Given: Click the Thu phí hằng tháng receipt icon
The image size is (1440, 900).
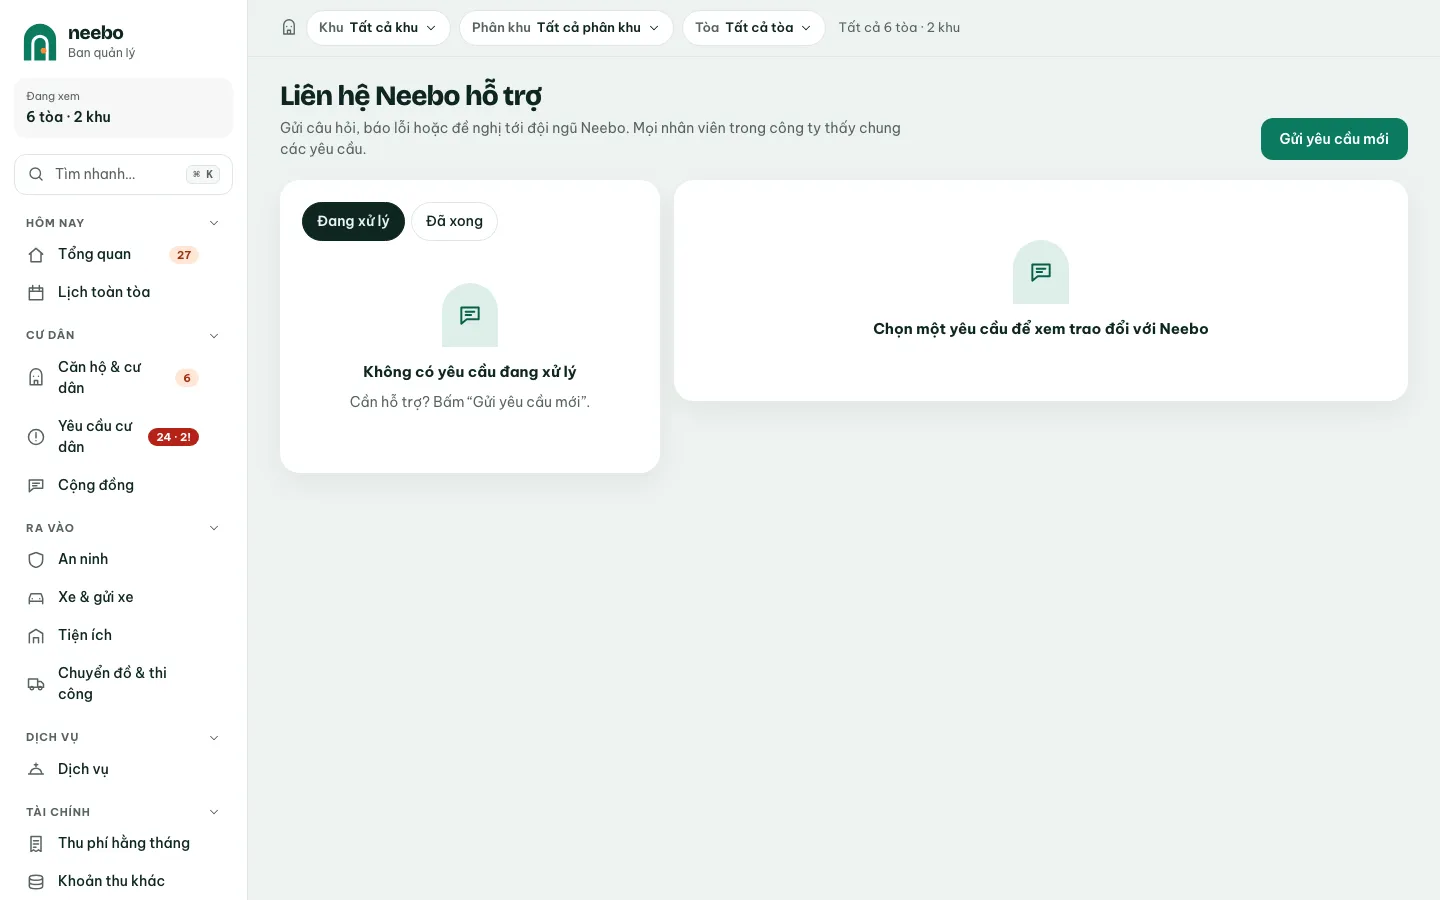Looking at the screenshot, I should (x=36, y=844).
